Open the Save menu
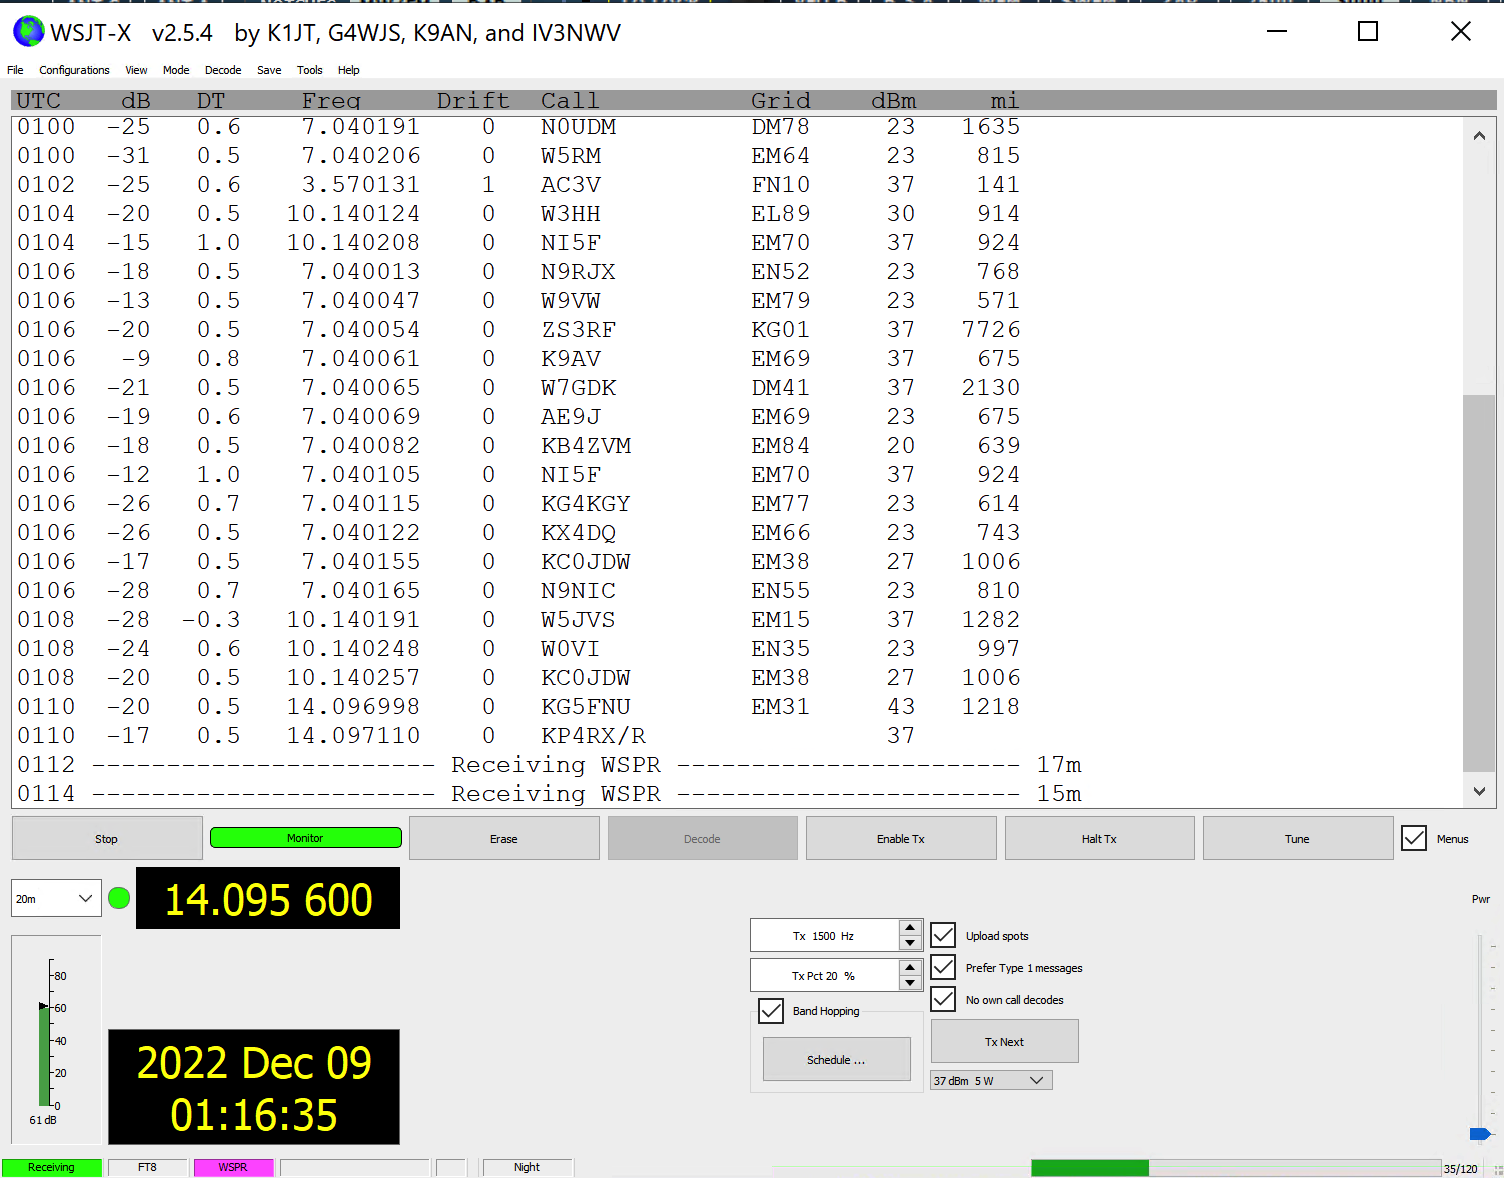 pyautogui.click(x=269, y=70)
